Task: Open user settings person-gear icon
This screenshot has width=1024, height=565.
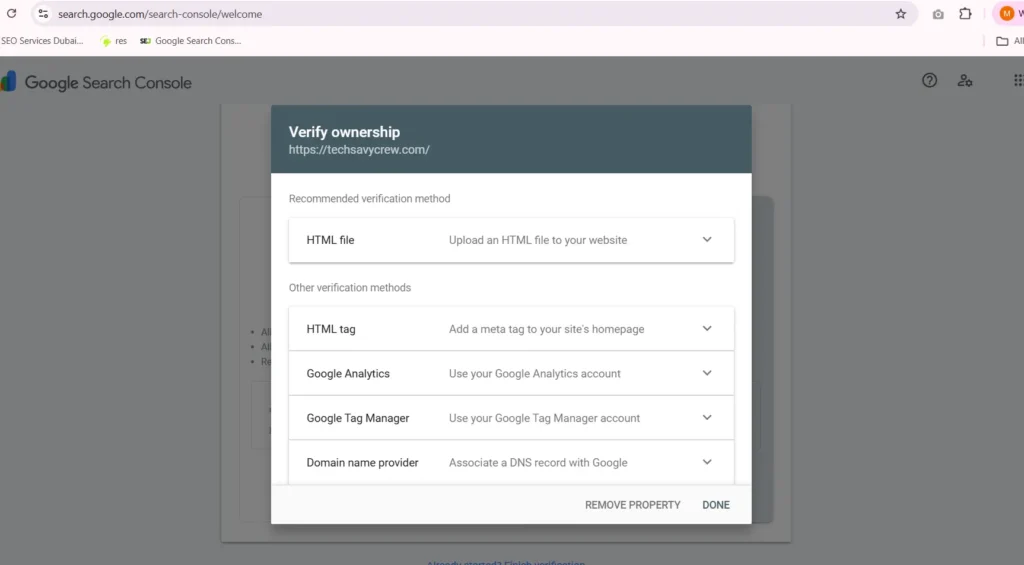Action: (x=965, y=80)
